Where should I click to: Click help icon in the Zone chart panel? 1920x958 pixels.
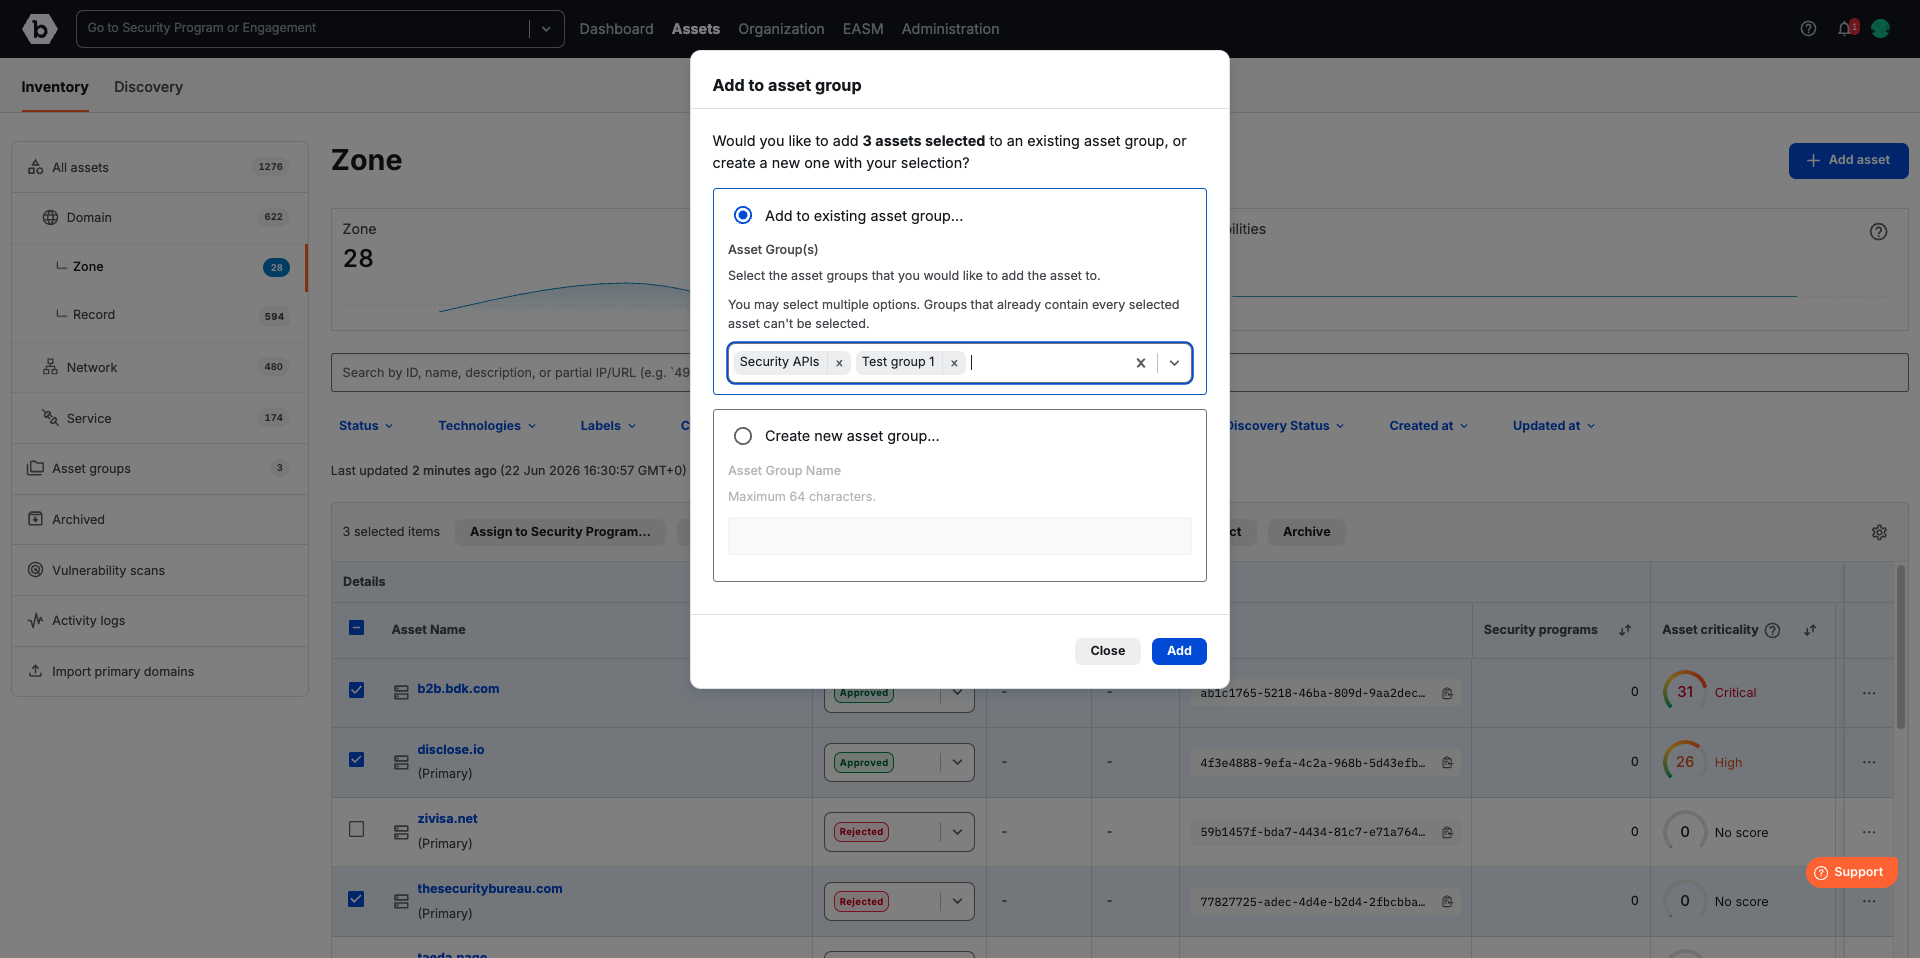coord(1878,231)
